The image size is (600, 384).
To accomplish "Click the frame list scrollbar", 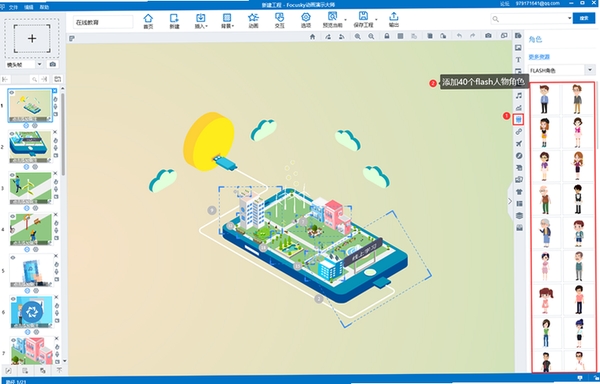I will [x=63, y=134].
